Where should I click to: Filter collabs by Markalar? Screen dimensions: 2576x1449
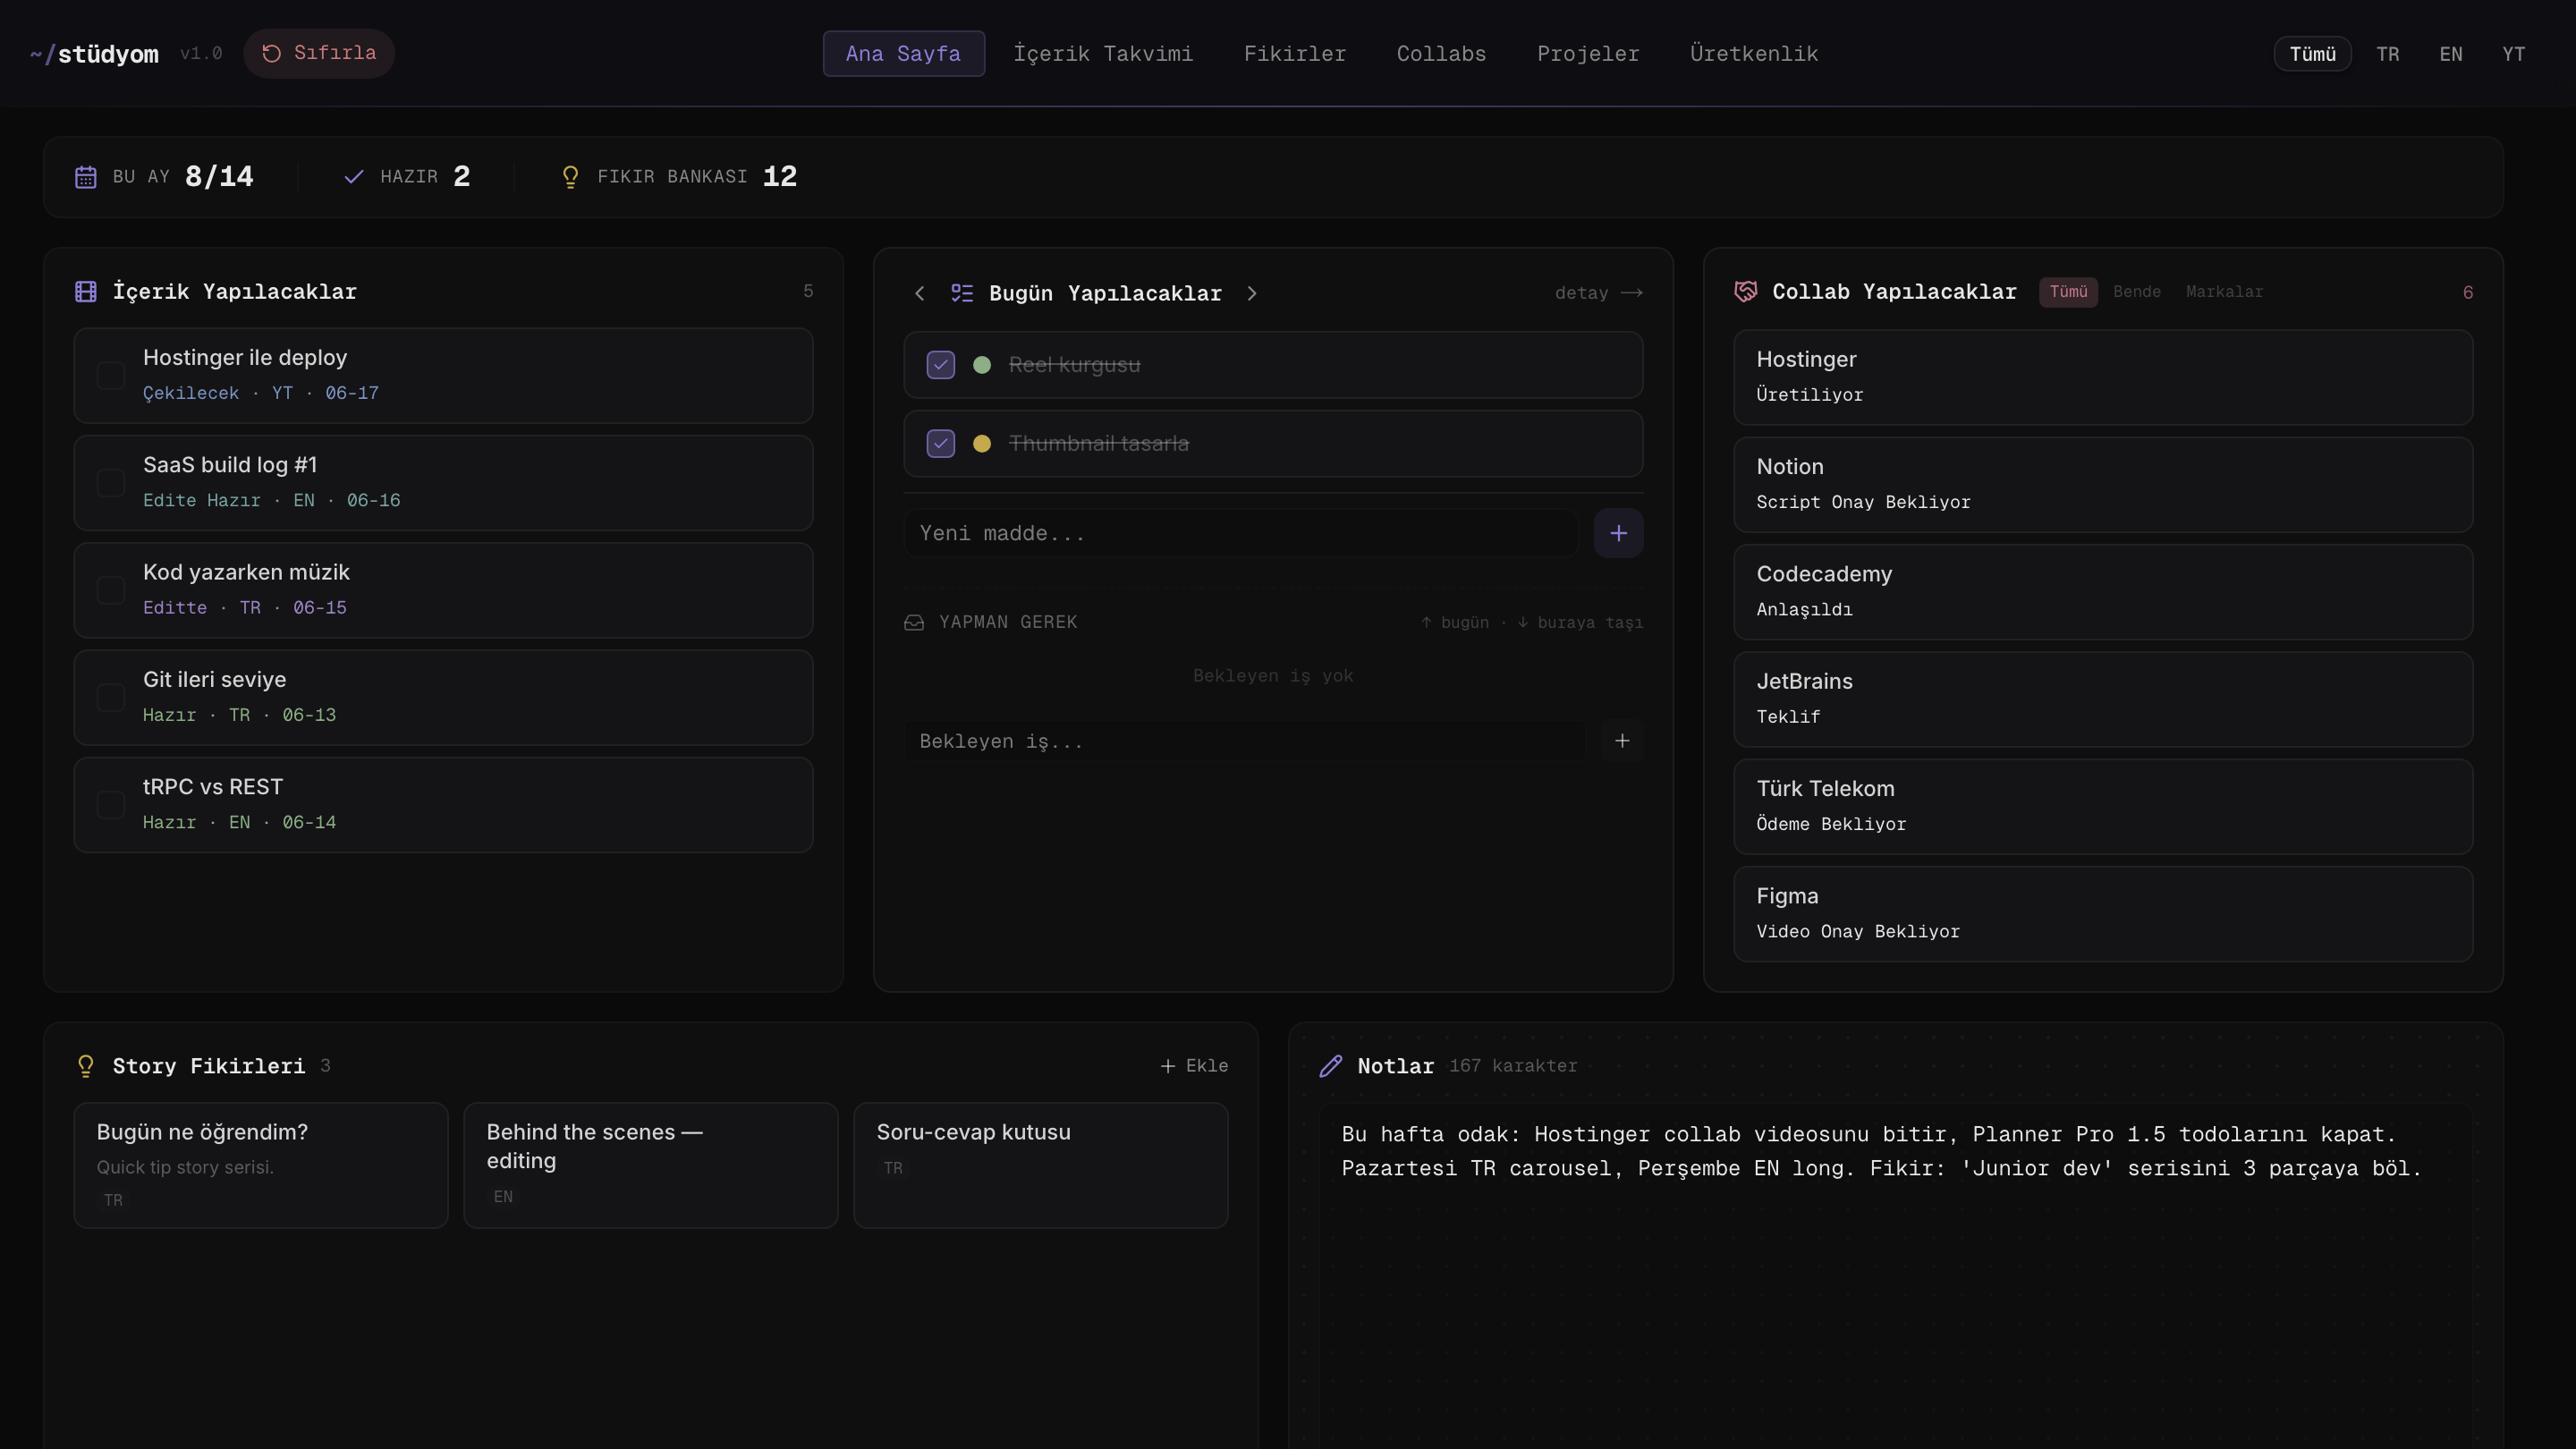pyautogui.click(x=2224, y=292)
